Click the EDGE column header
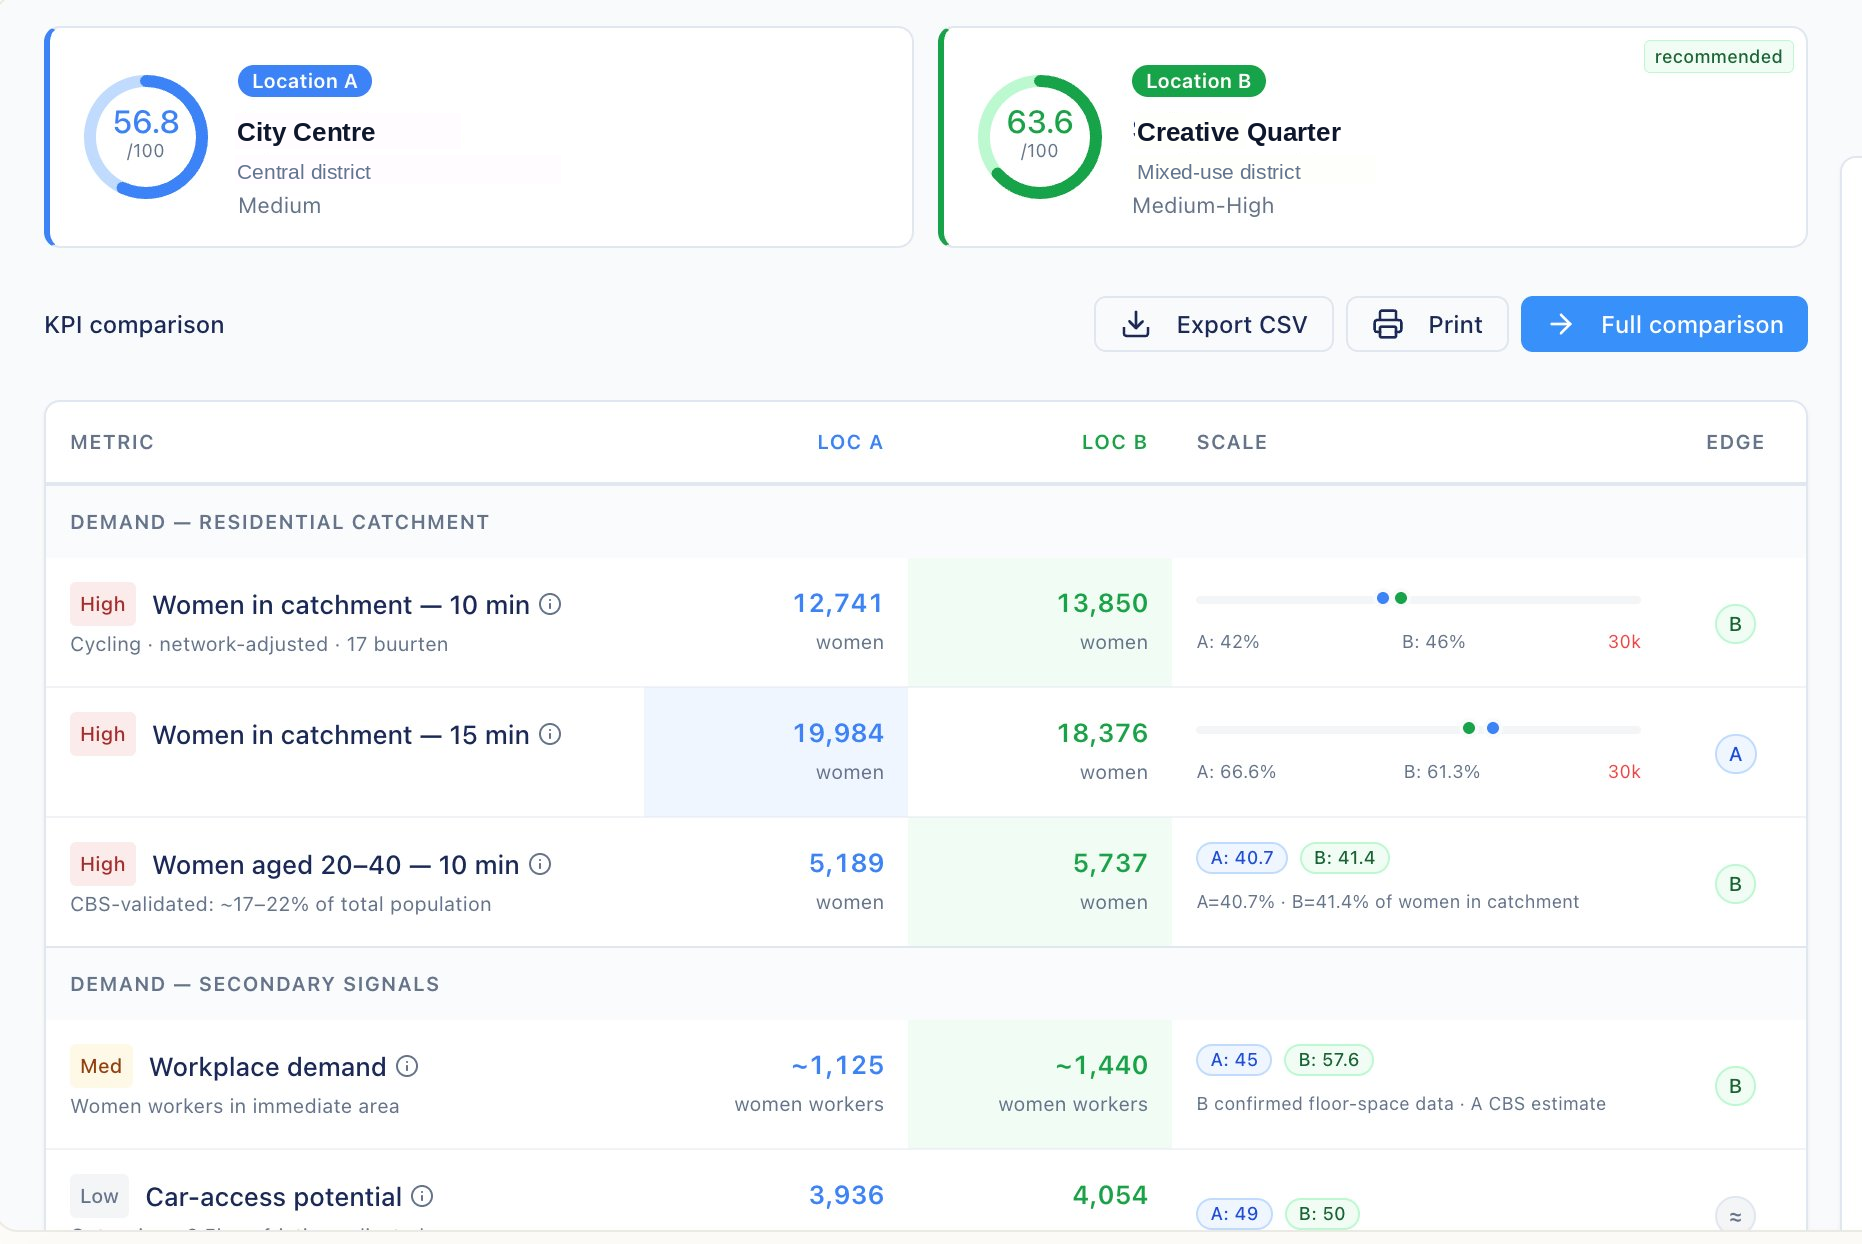Image resolution: width=1862 pixels, height=1244 pixels. pyautogui.click(x=1735, y=442)
